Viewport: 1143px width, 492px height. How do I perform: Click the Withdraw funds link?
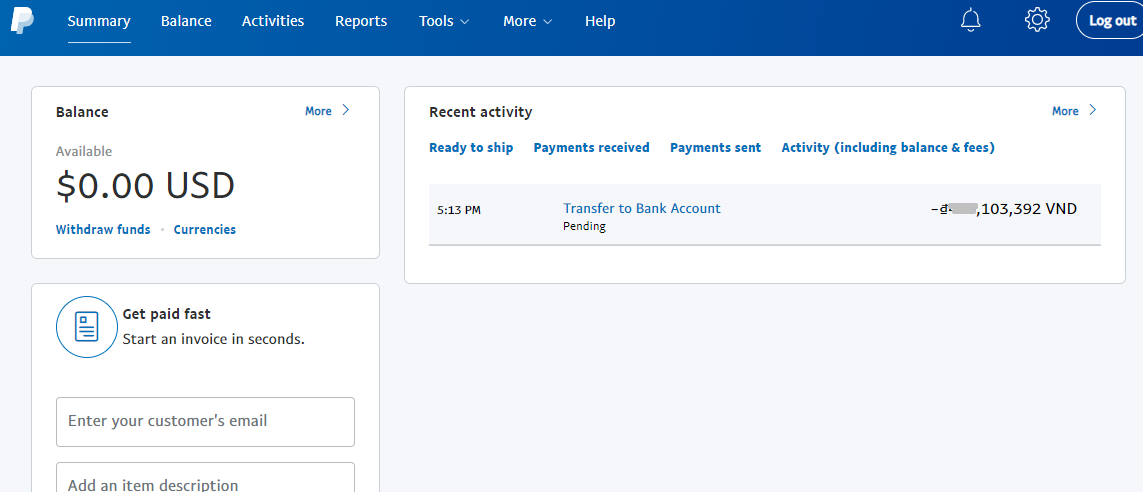[103, 230]
